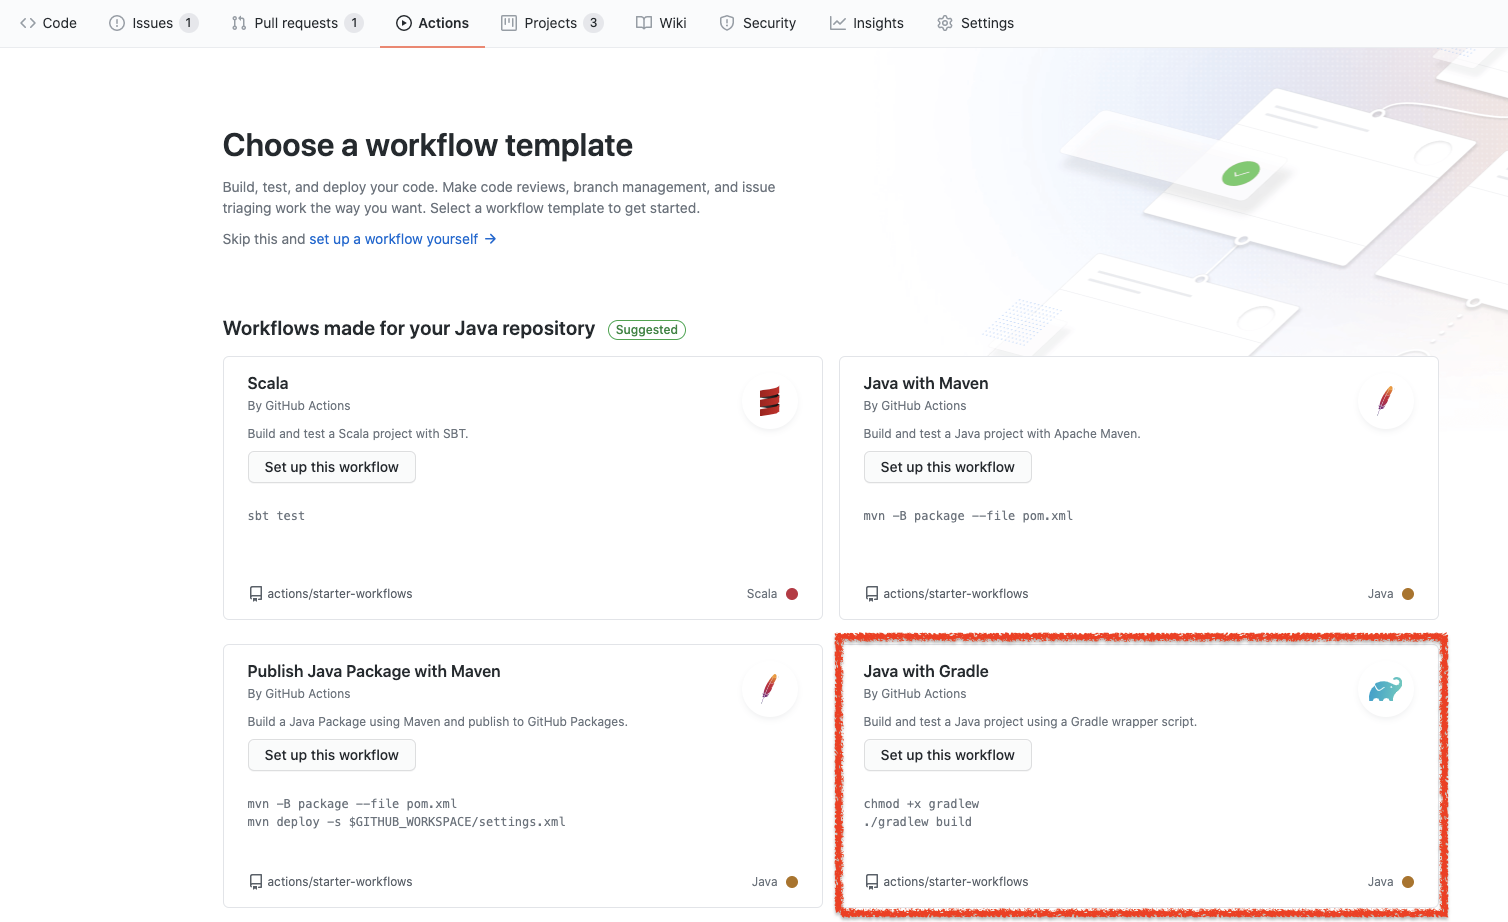Click the Pull requests count badge

click(x=354, y=23)
